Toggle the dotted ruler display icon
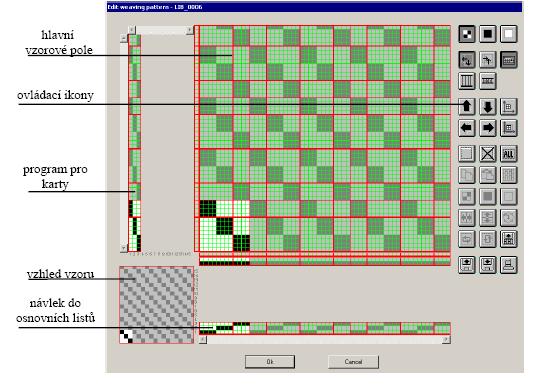Viewport: 533px width, 387px height. (x=509, y=60)
